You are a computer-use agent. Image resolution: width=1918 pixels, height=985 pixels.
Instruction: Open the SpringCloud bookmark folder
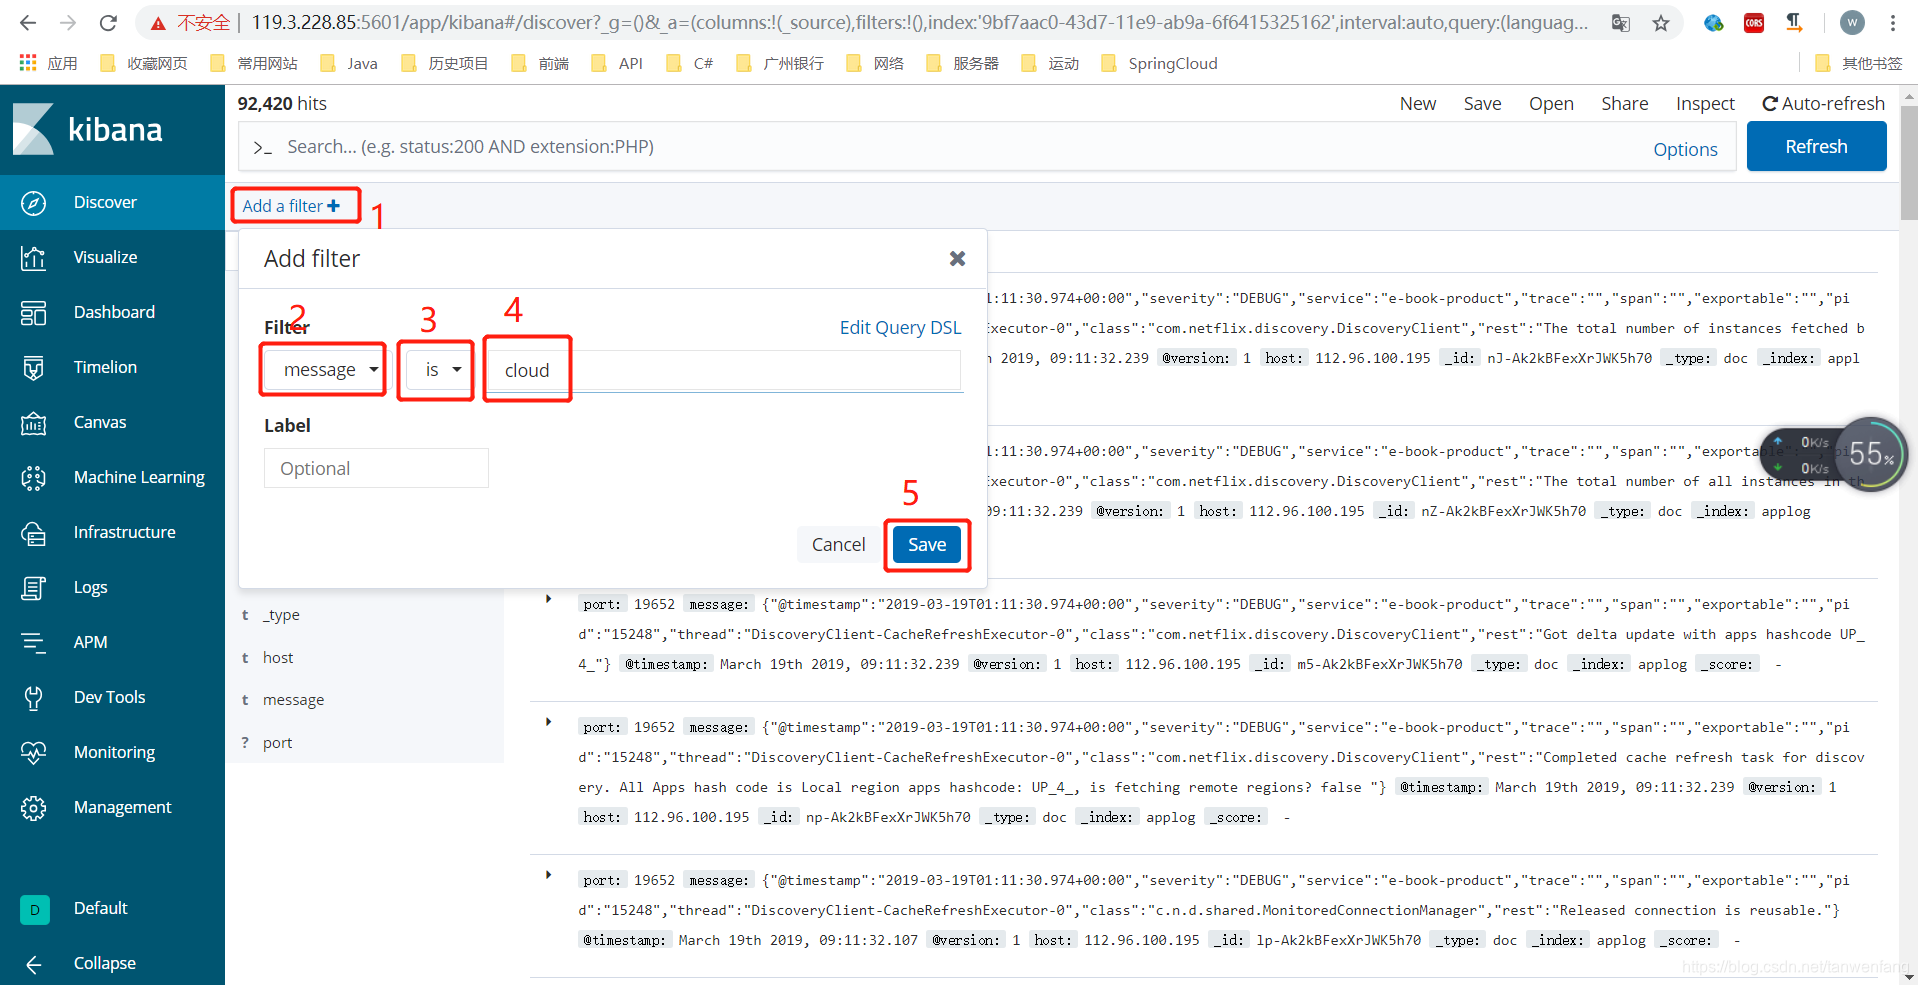point(1159,64)
